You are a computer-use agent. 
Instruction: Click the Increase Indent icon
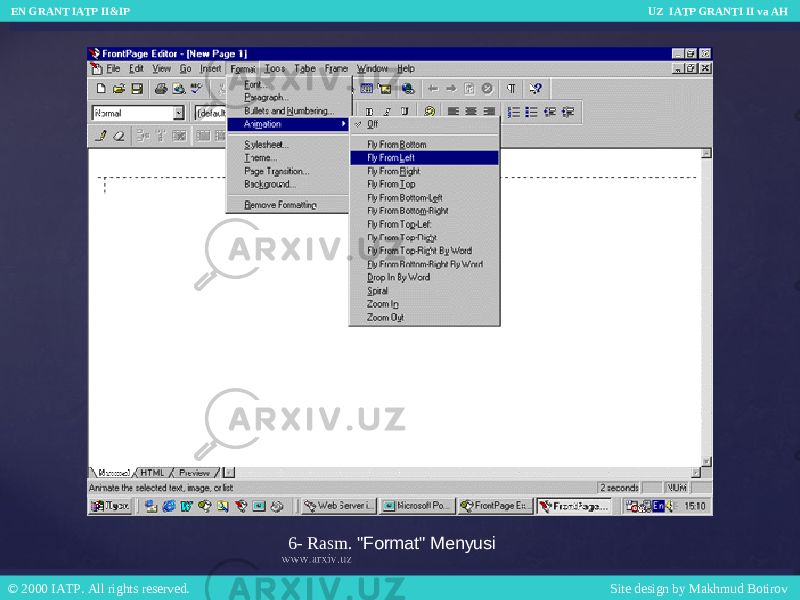point(568,112)
